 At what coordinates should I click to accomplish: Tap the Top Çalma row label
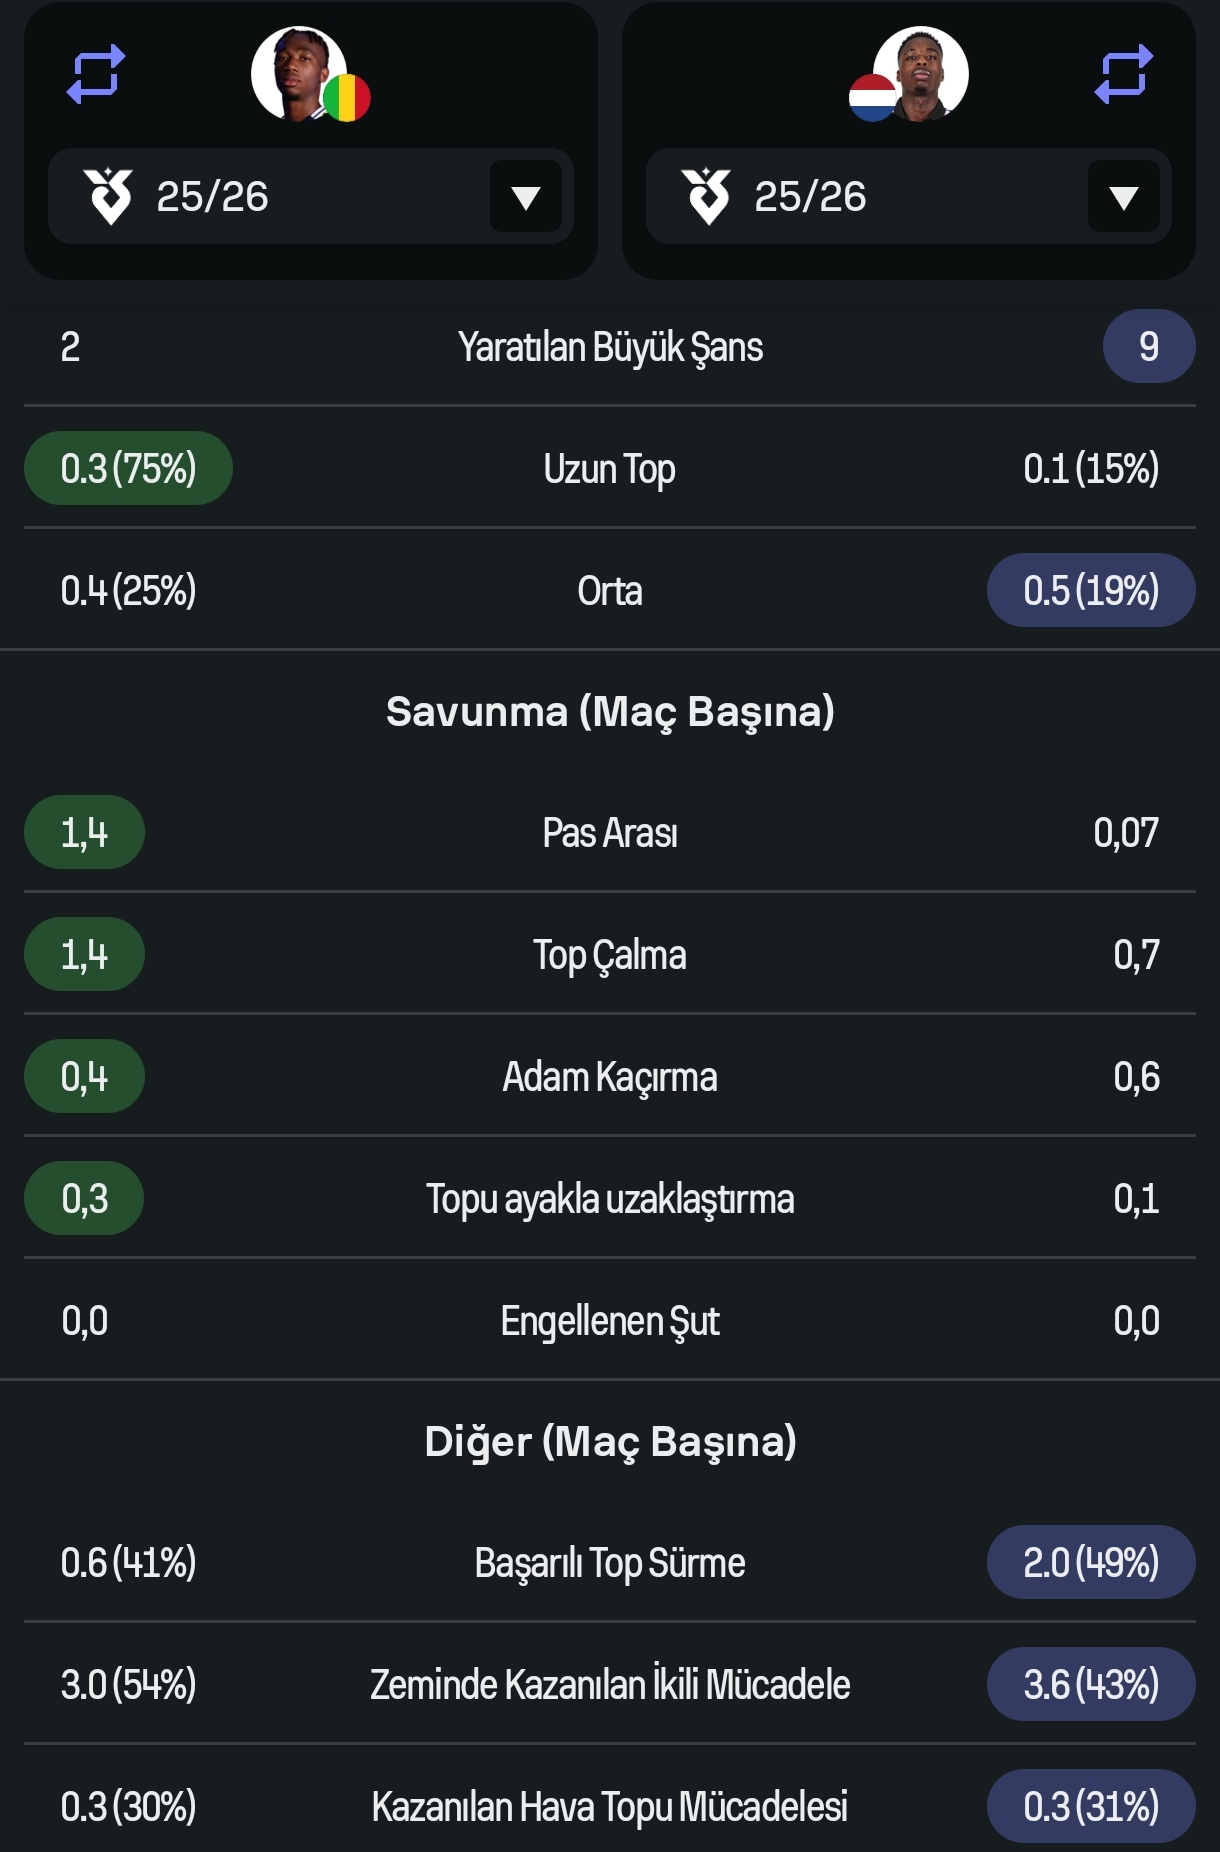[610, 955]
